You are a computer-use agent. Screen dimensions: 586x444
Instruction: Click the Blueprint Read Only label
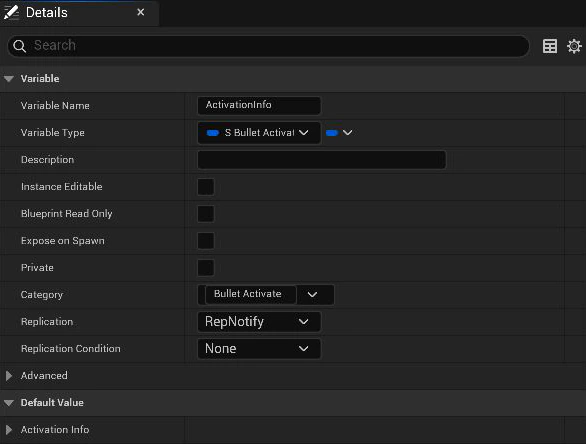67,214
